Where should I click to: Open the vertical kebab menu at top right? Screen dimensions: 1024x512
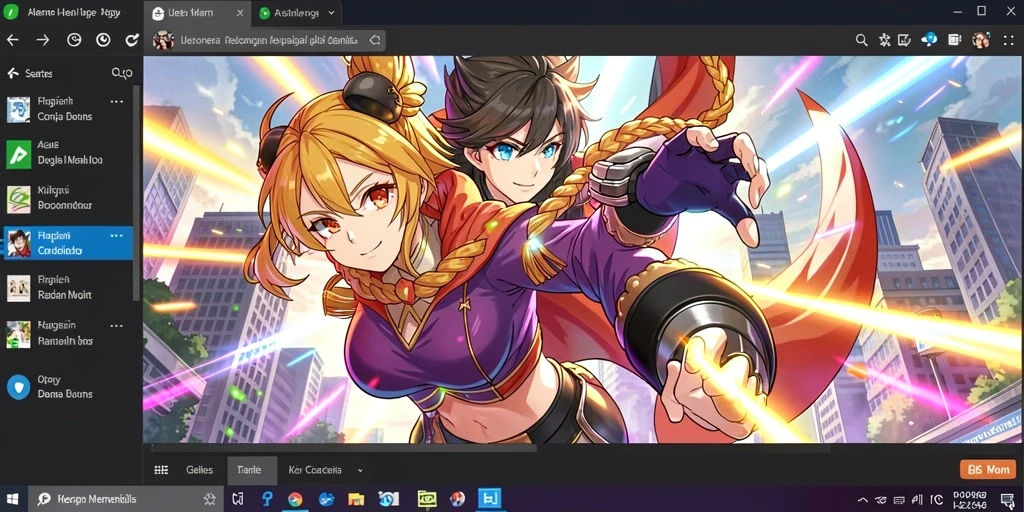1006,40
